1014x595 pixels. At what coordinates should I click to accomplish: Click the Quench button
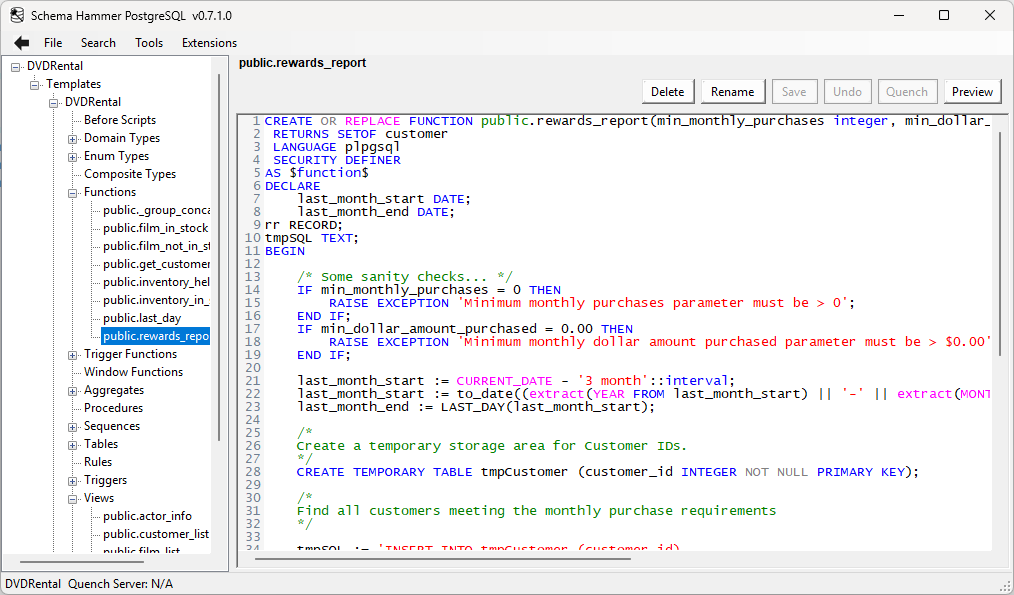point(907,91)
